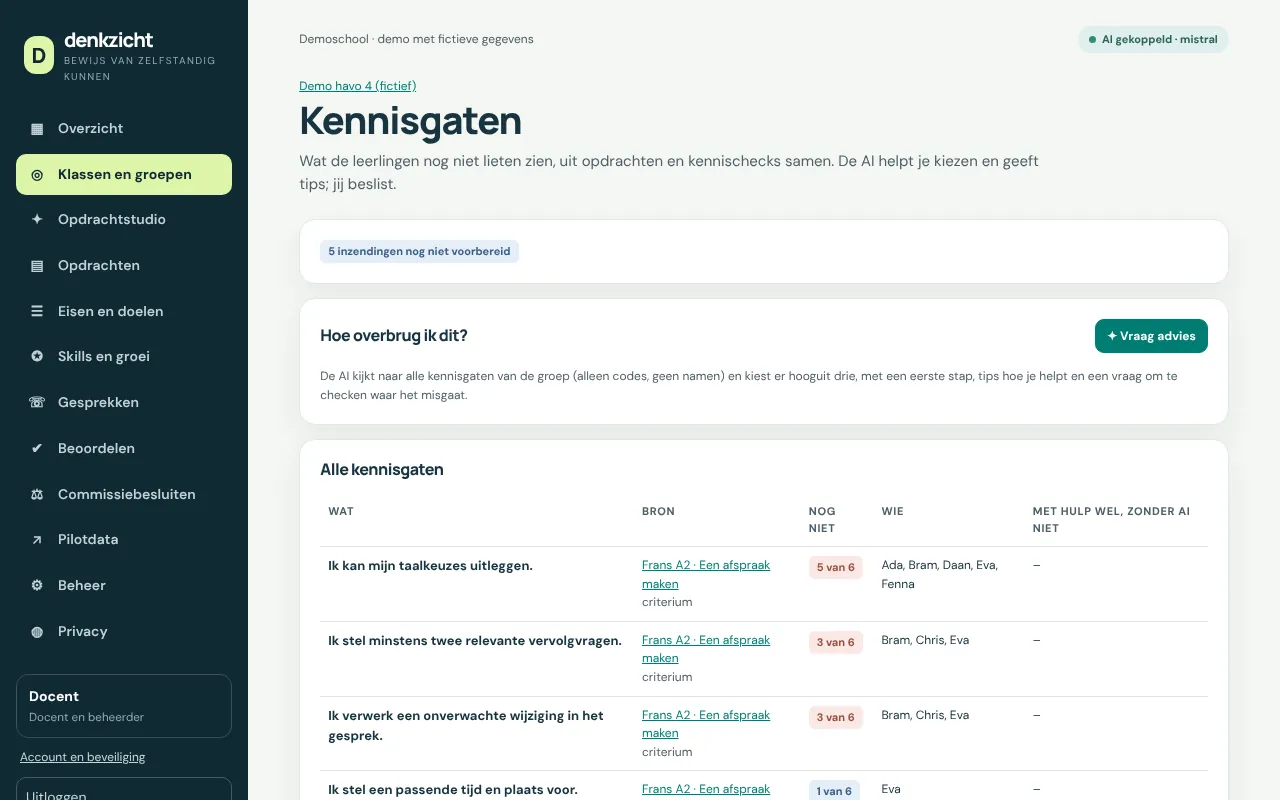Click 'Ik stel een passende tijd en plaats voor.'
The width and height of the screenshot is (1280, 800).
tap(452, 790)
